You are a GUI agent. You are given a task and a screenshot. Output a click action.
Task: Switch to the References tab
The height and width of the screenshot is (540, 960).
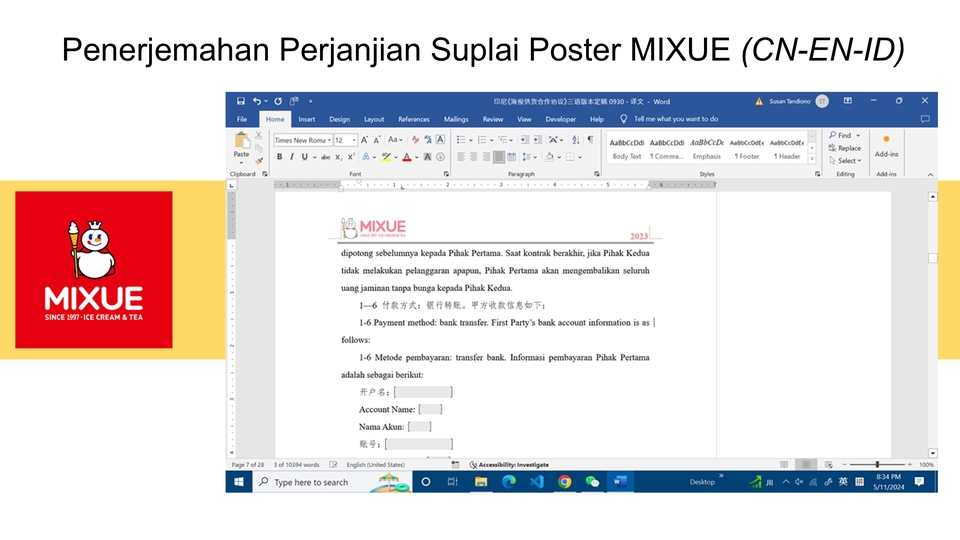click(414, 119)
